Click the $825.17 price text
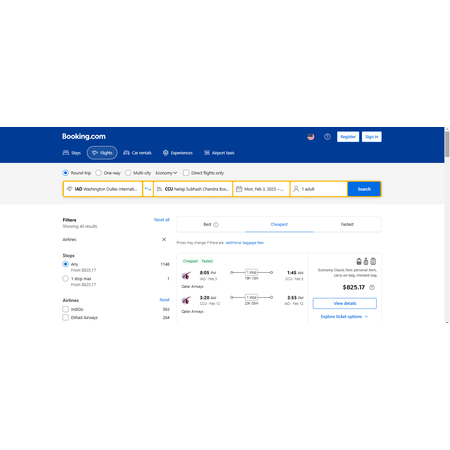This screenshot has height=450, width=450. (x=354, y=287)
